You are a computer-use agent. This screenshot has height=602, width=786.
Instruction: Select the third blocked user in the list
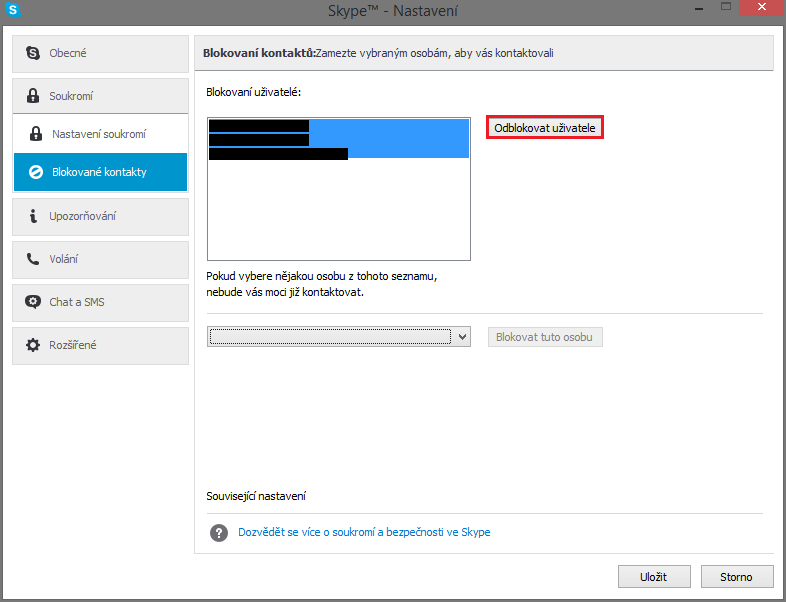point(338,153)
